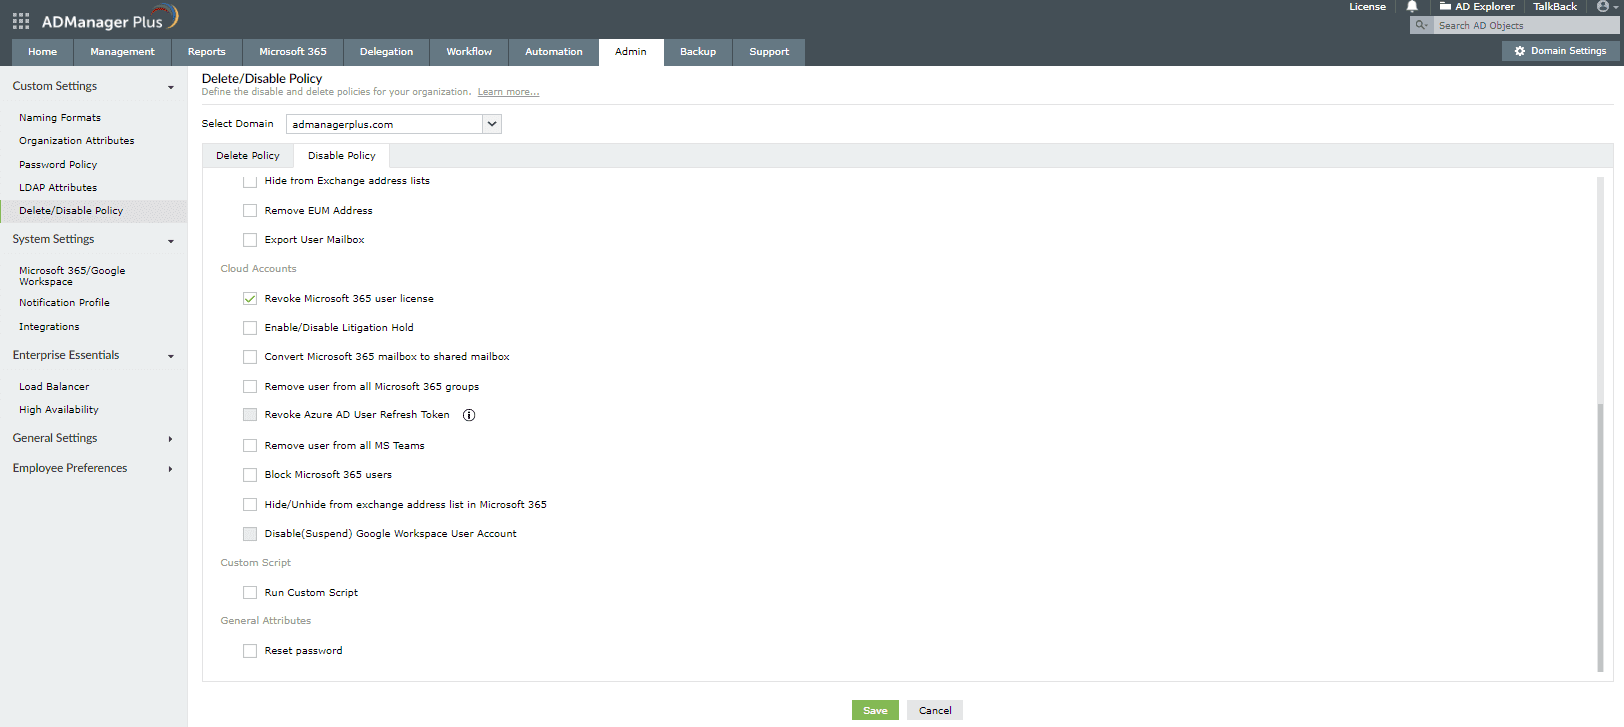Select Delete/Disable Policy in sidebar
The width and height of the screenshot is (1624, 727).
pyautogui.click(x=93, y=211)
